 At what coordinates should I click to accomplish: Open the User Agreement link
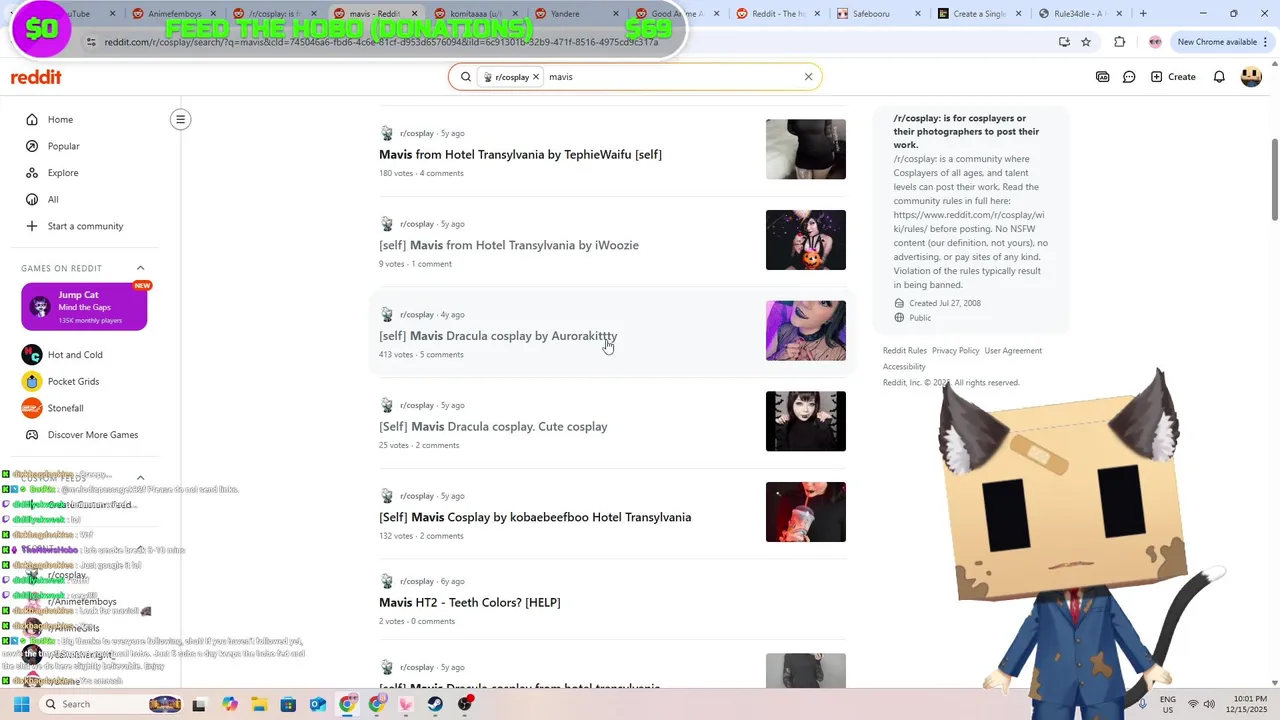coord(1013,351)
